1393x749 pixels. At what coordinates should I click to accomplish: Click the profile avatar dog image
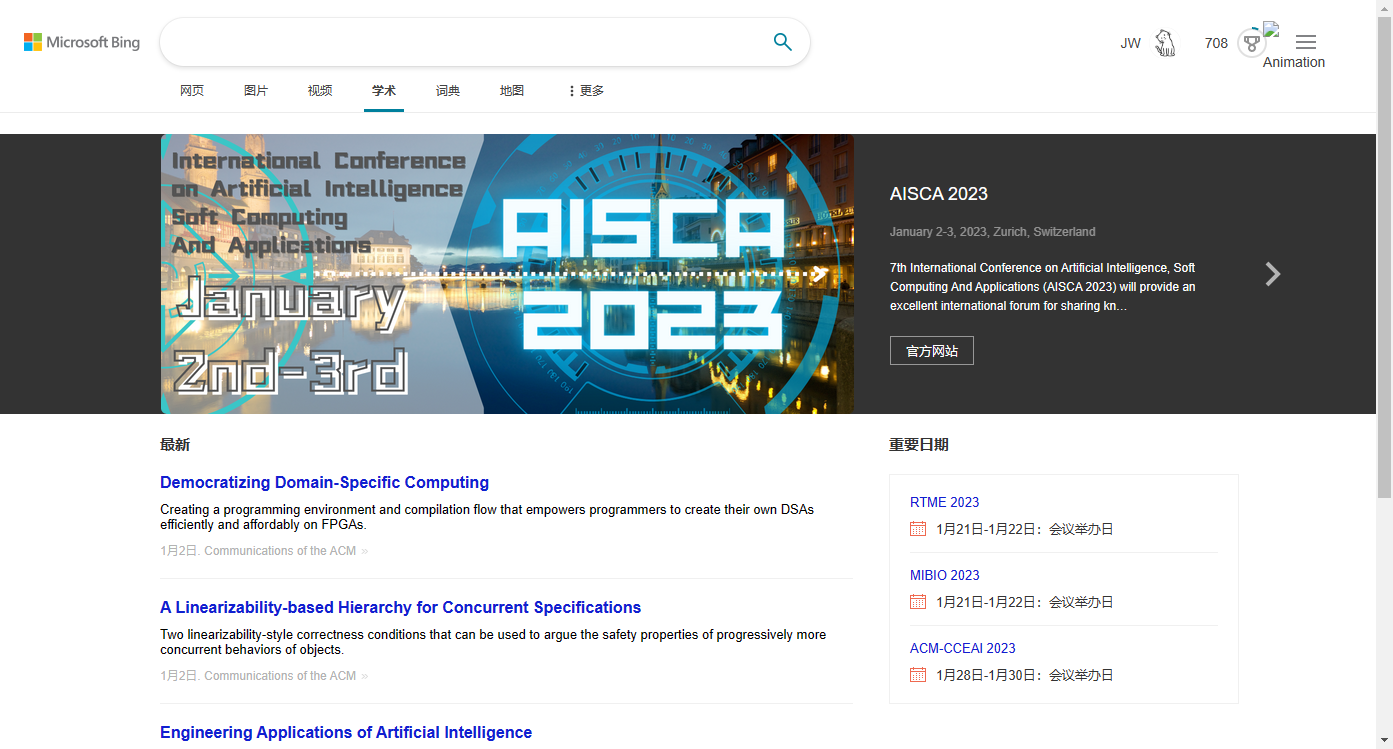pyautogui.click(x=1165, y=43)
